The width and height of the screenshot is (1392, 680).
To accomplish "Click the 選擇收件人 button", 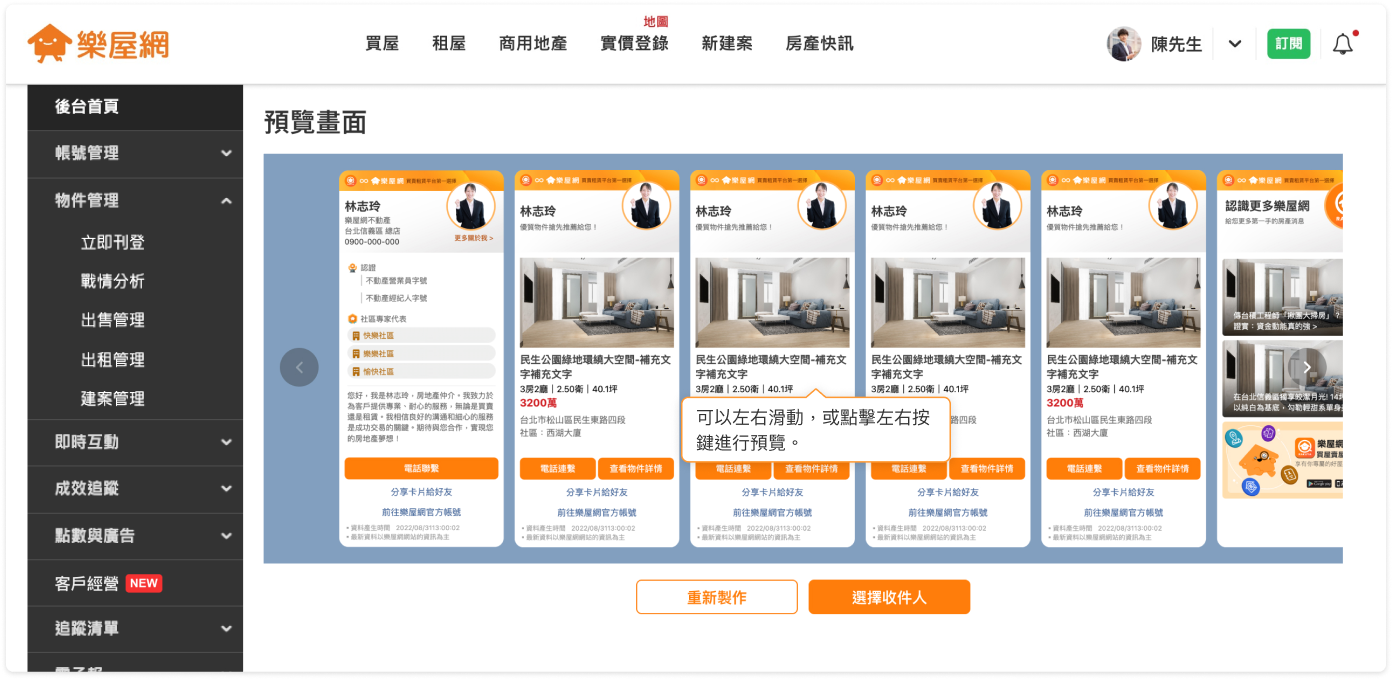I will click(889, 597).
